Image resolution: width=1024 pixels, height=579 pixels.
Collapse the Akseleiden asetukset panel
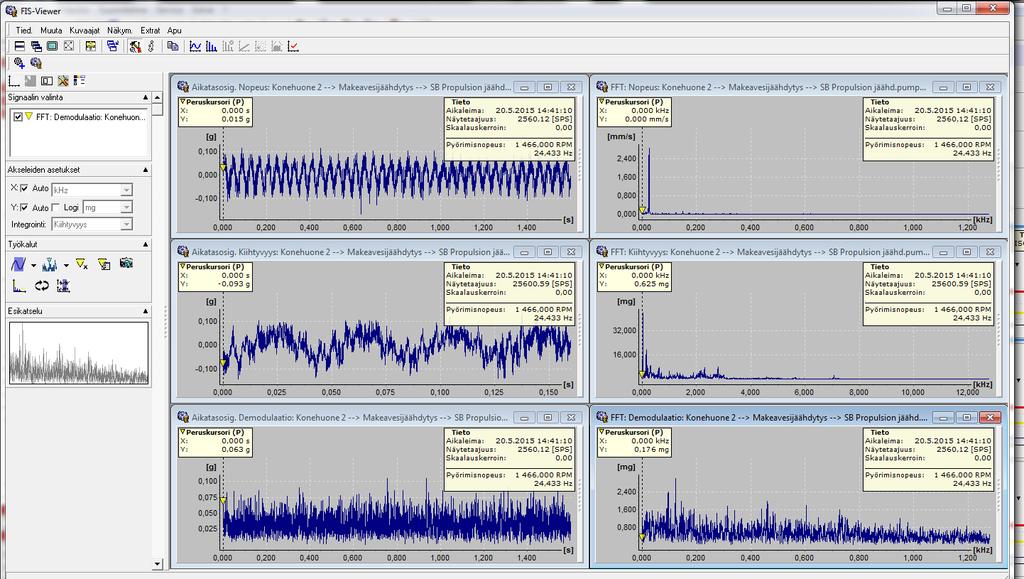(146, 170)
